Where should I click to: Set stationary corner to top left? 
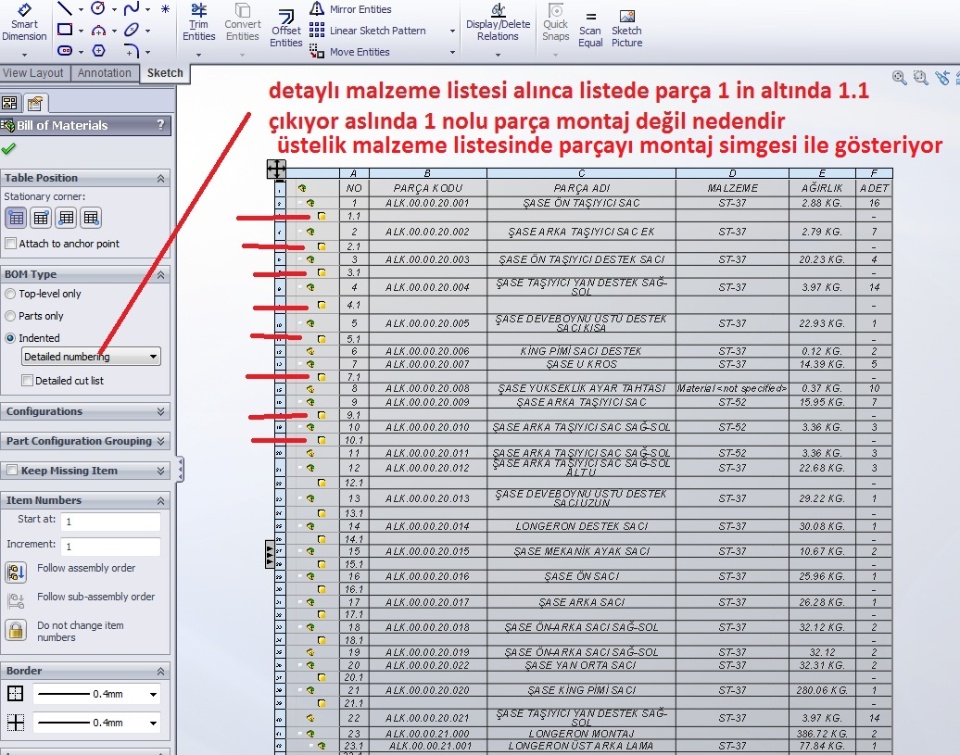click(16, 218)
